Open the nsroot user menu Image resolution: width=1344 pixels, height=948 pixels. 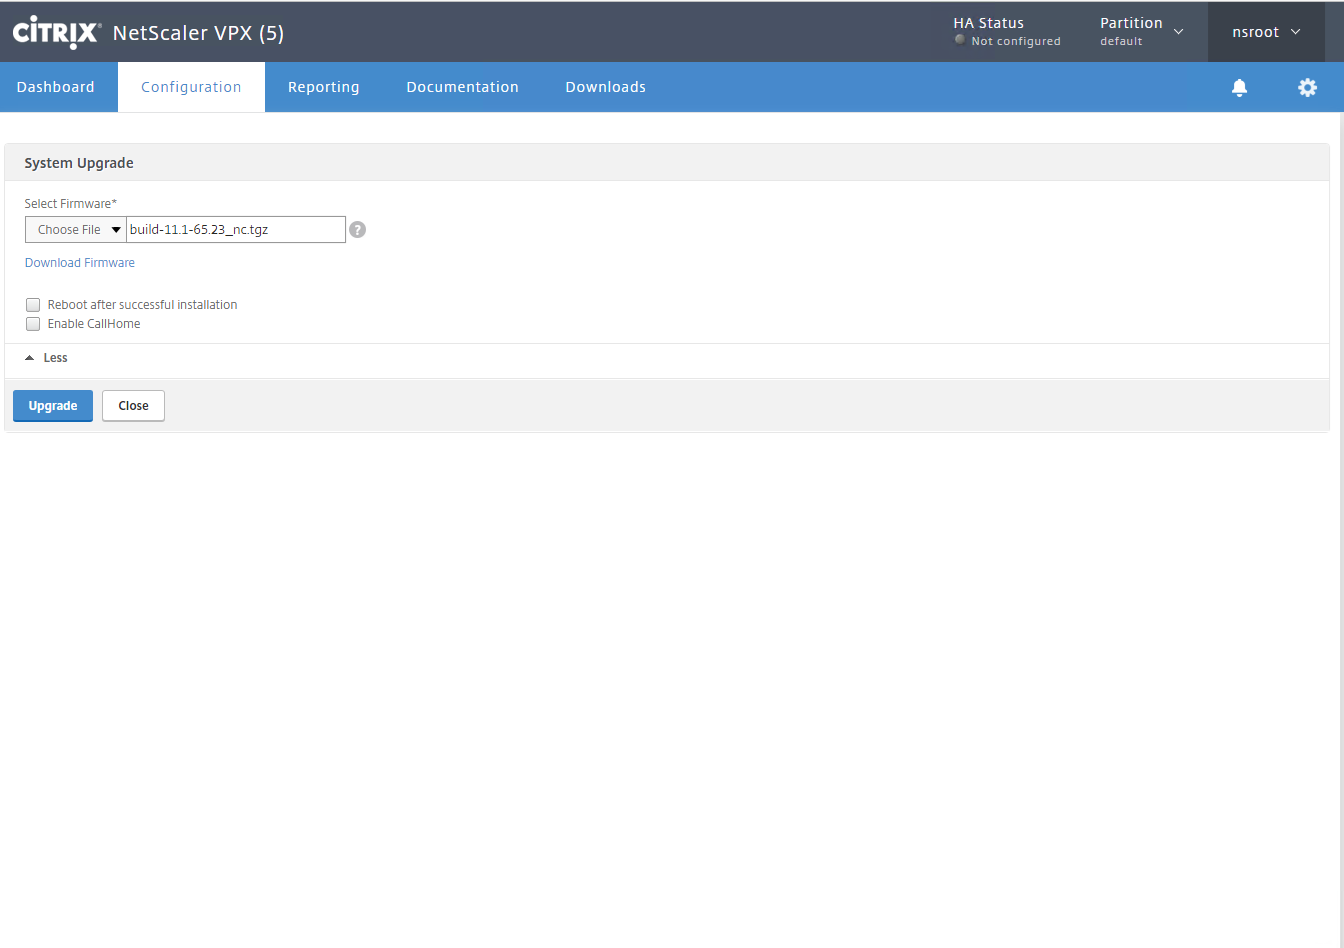[x=1266, y=32]
